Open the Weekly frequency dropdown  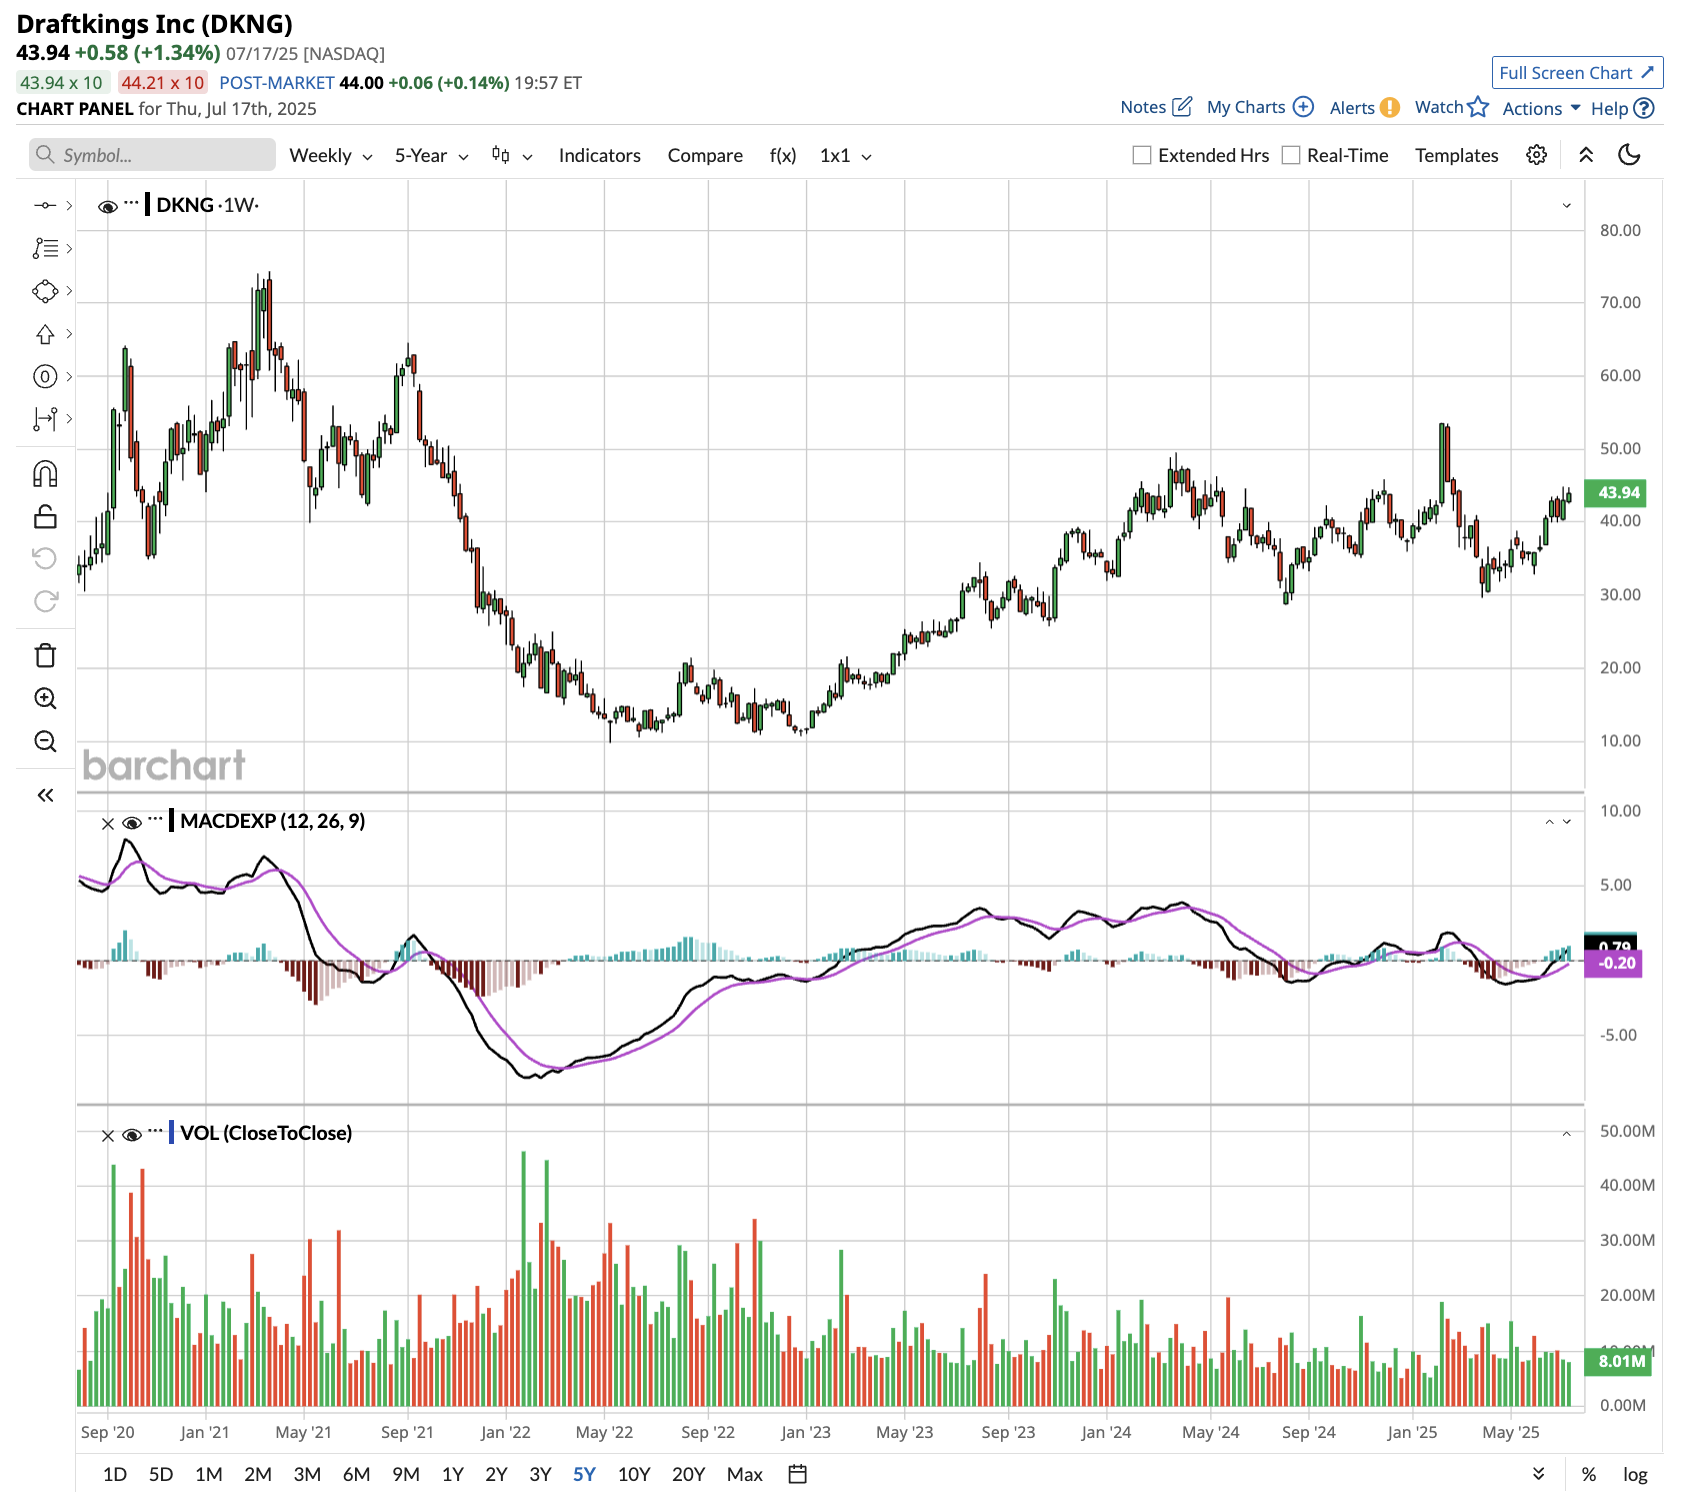tap(331, 155)
